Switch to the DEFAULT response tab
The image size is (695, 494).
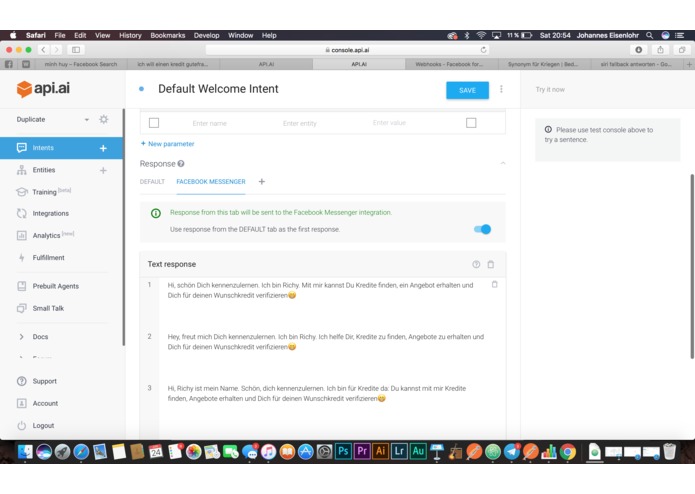[x=152, y=182]
